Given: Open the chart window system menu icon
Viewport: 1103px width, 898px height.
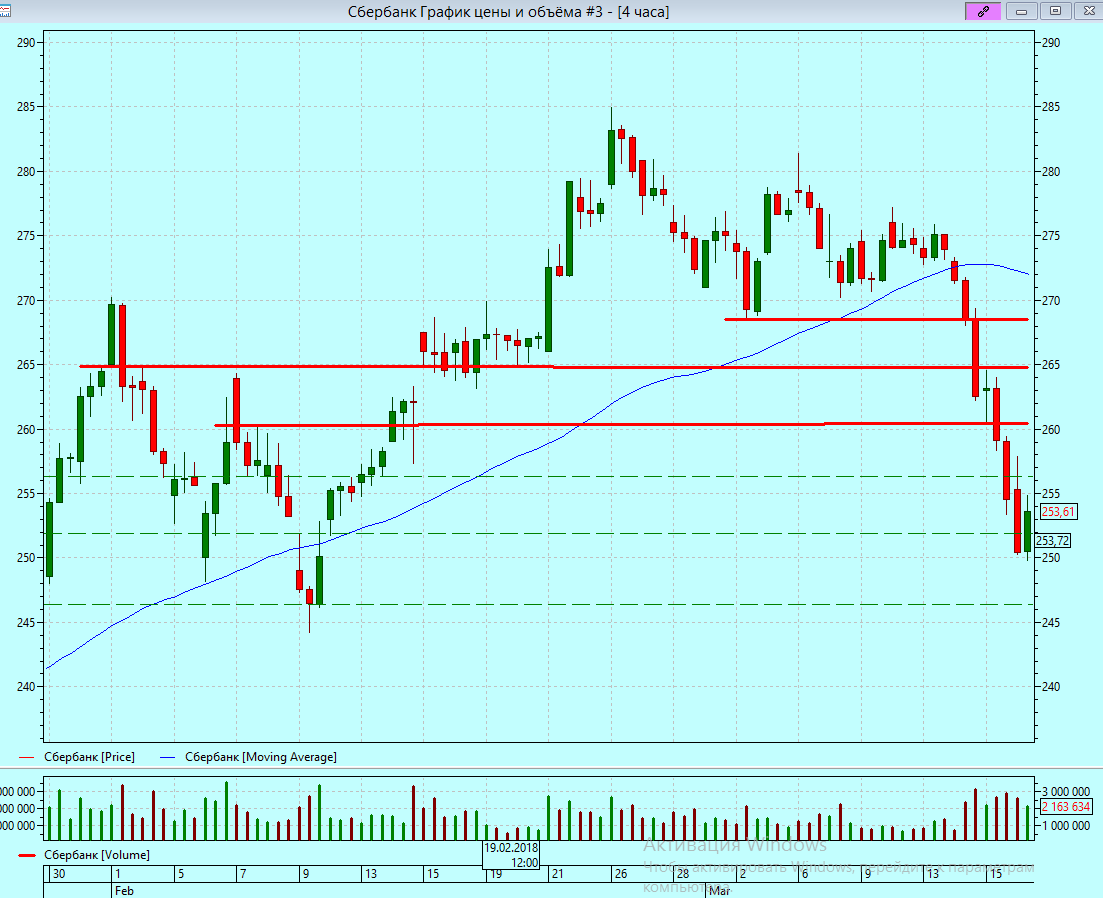Looking at the screenshot, I should click(4, 11).
